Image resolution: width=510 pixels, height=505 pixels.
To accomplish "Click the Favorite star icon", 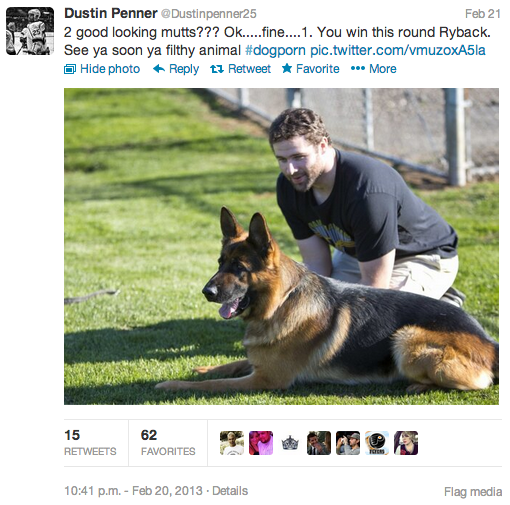I will tap(287, 69).
